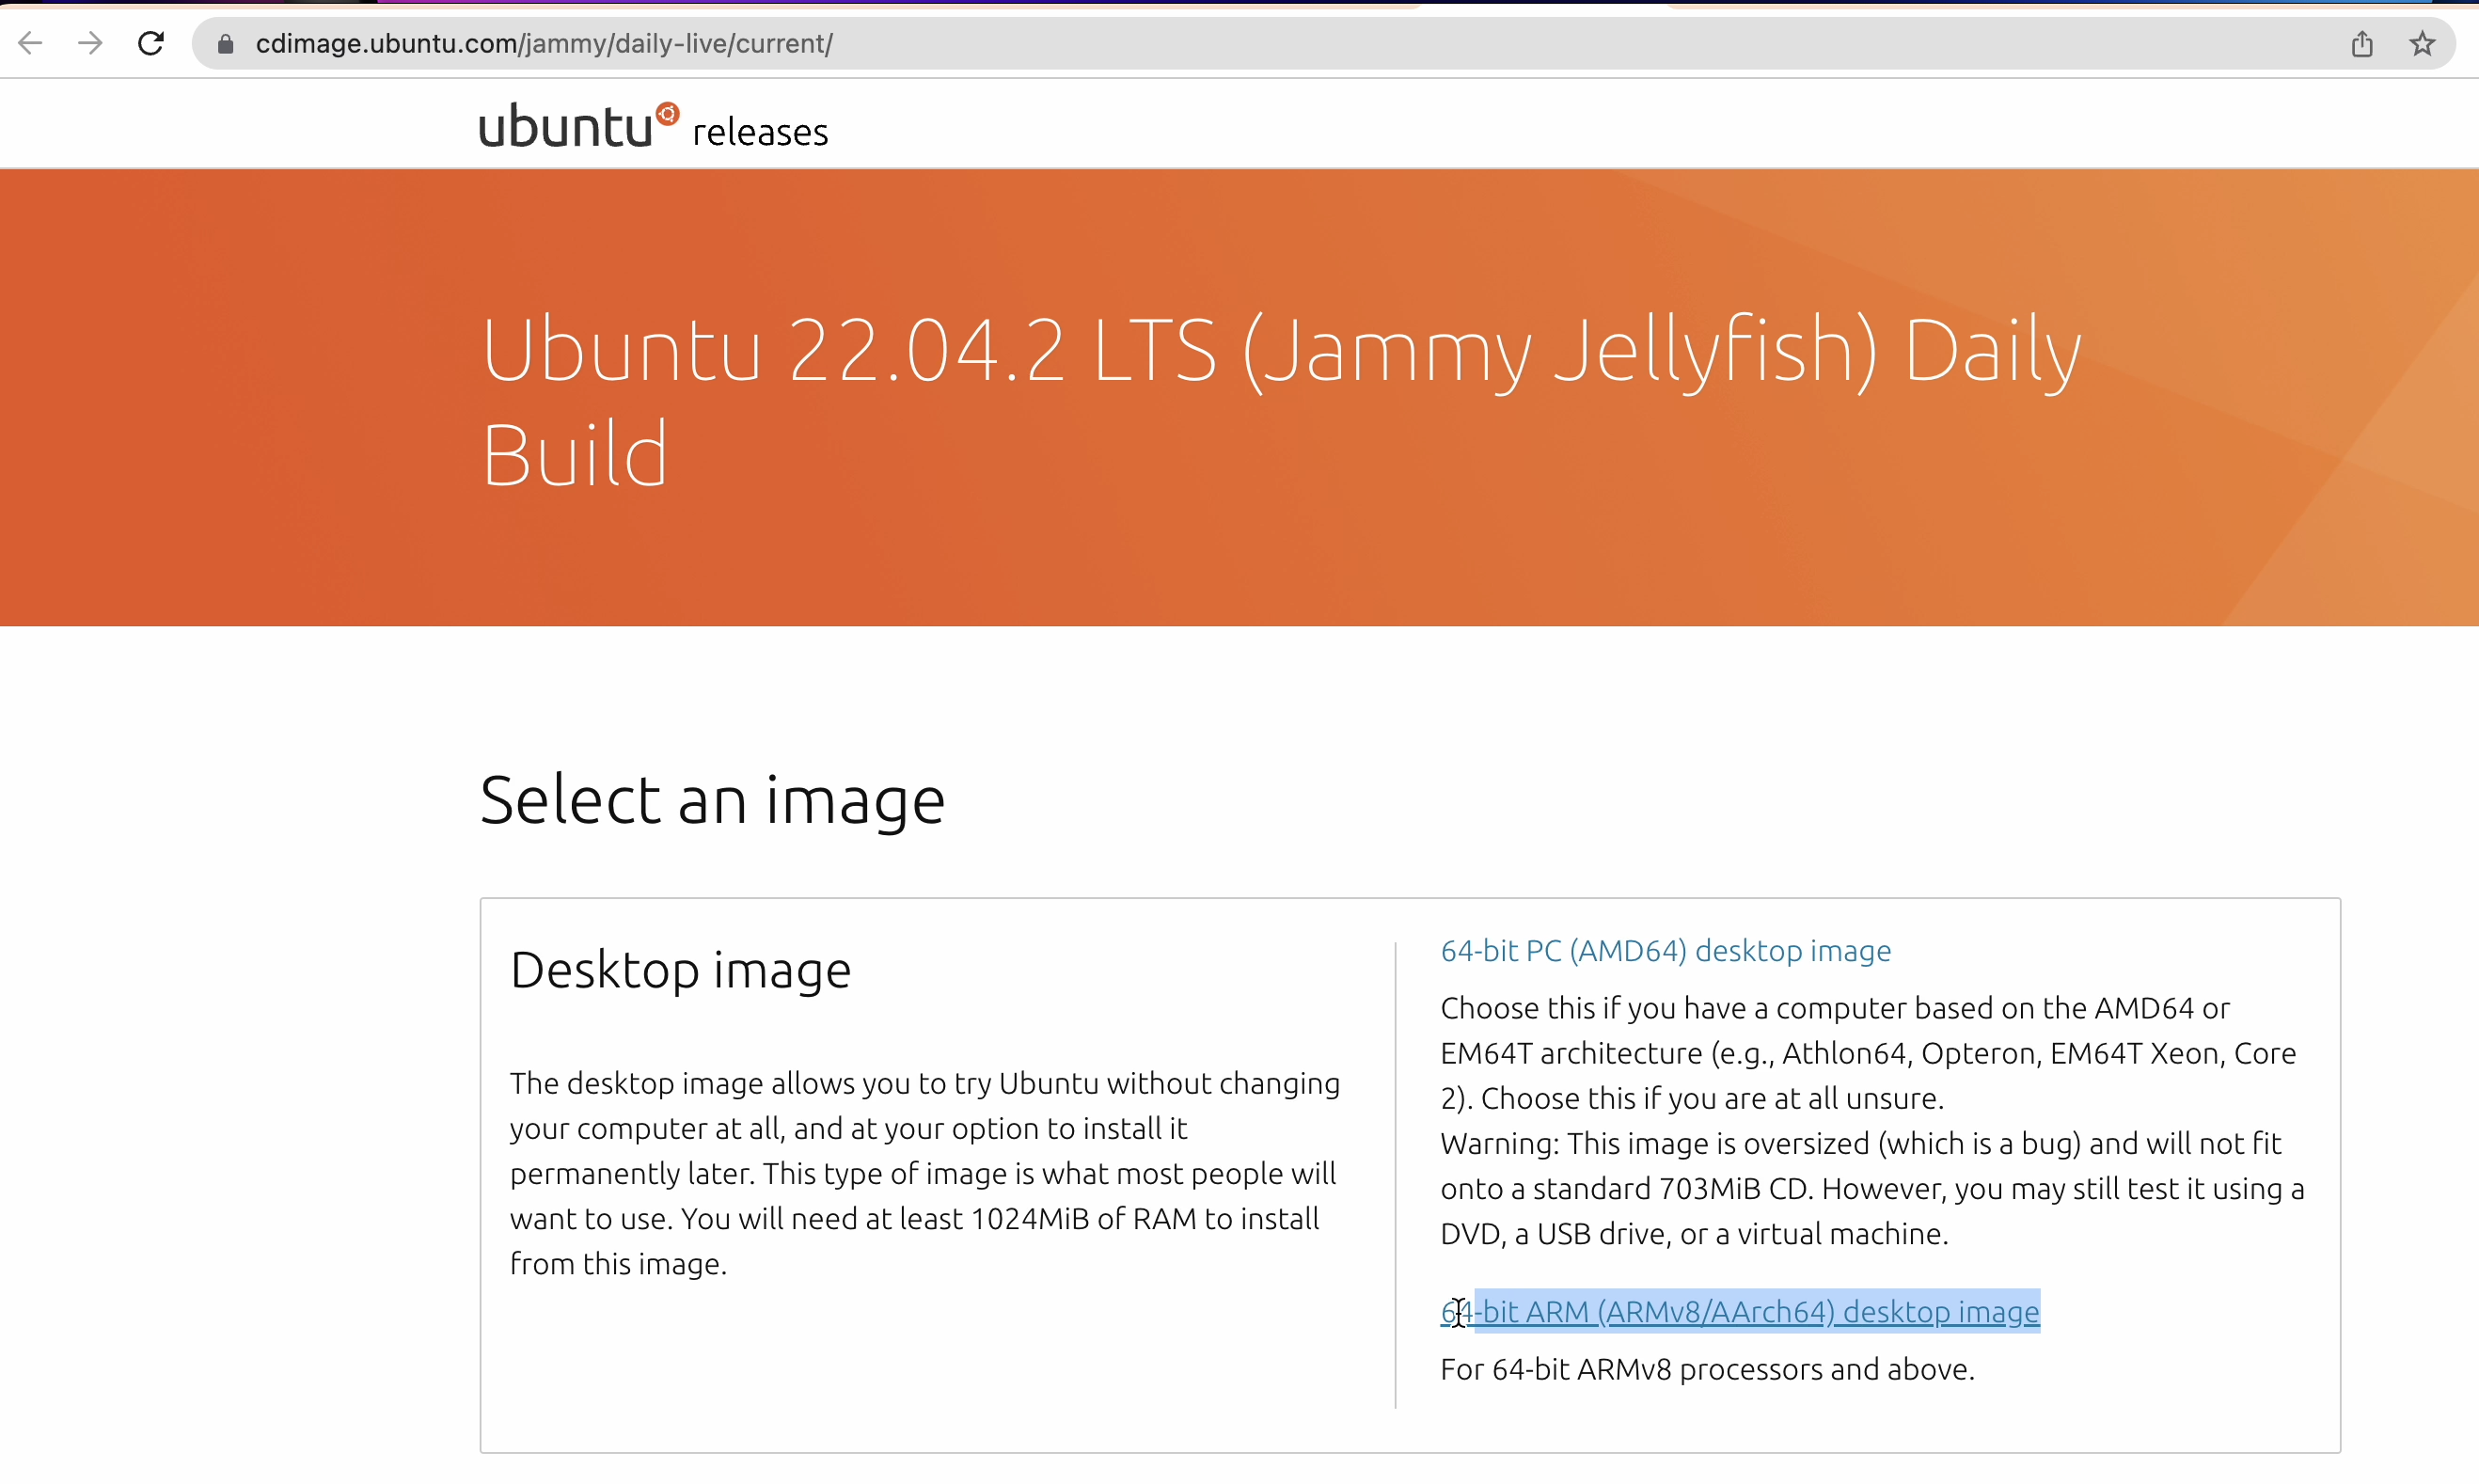Click the "Desktop image" section heading
This screenshot has height=1484, width=2479.
point(680,969)
